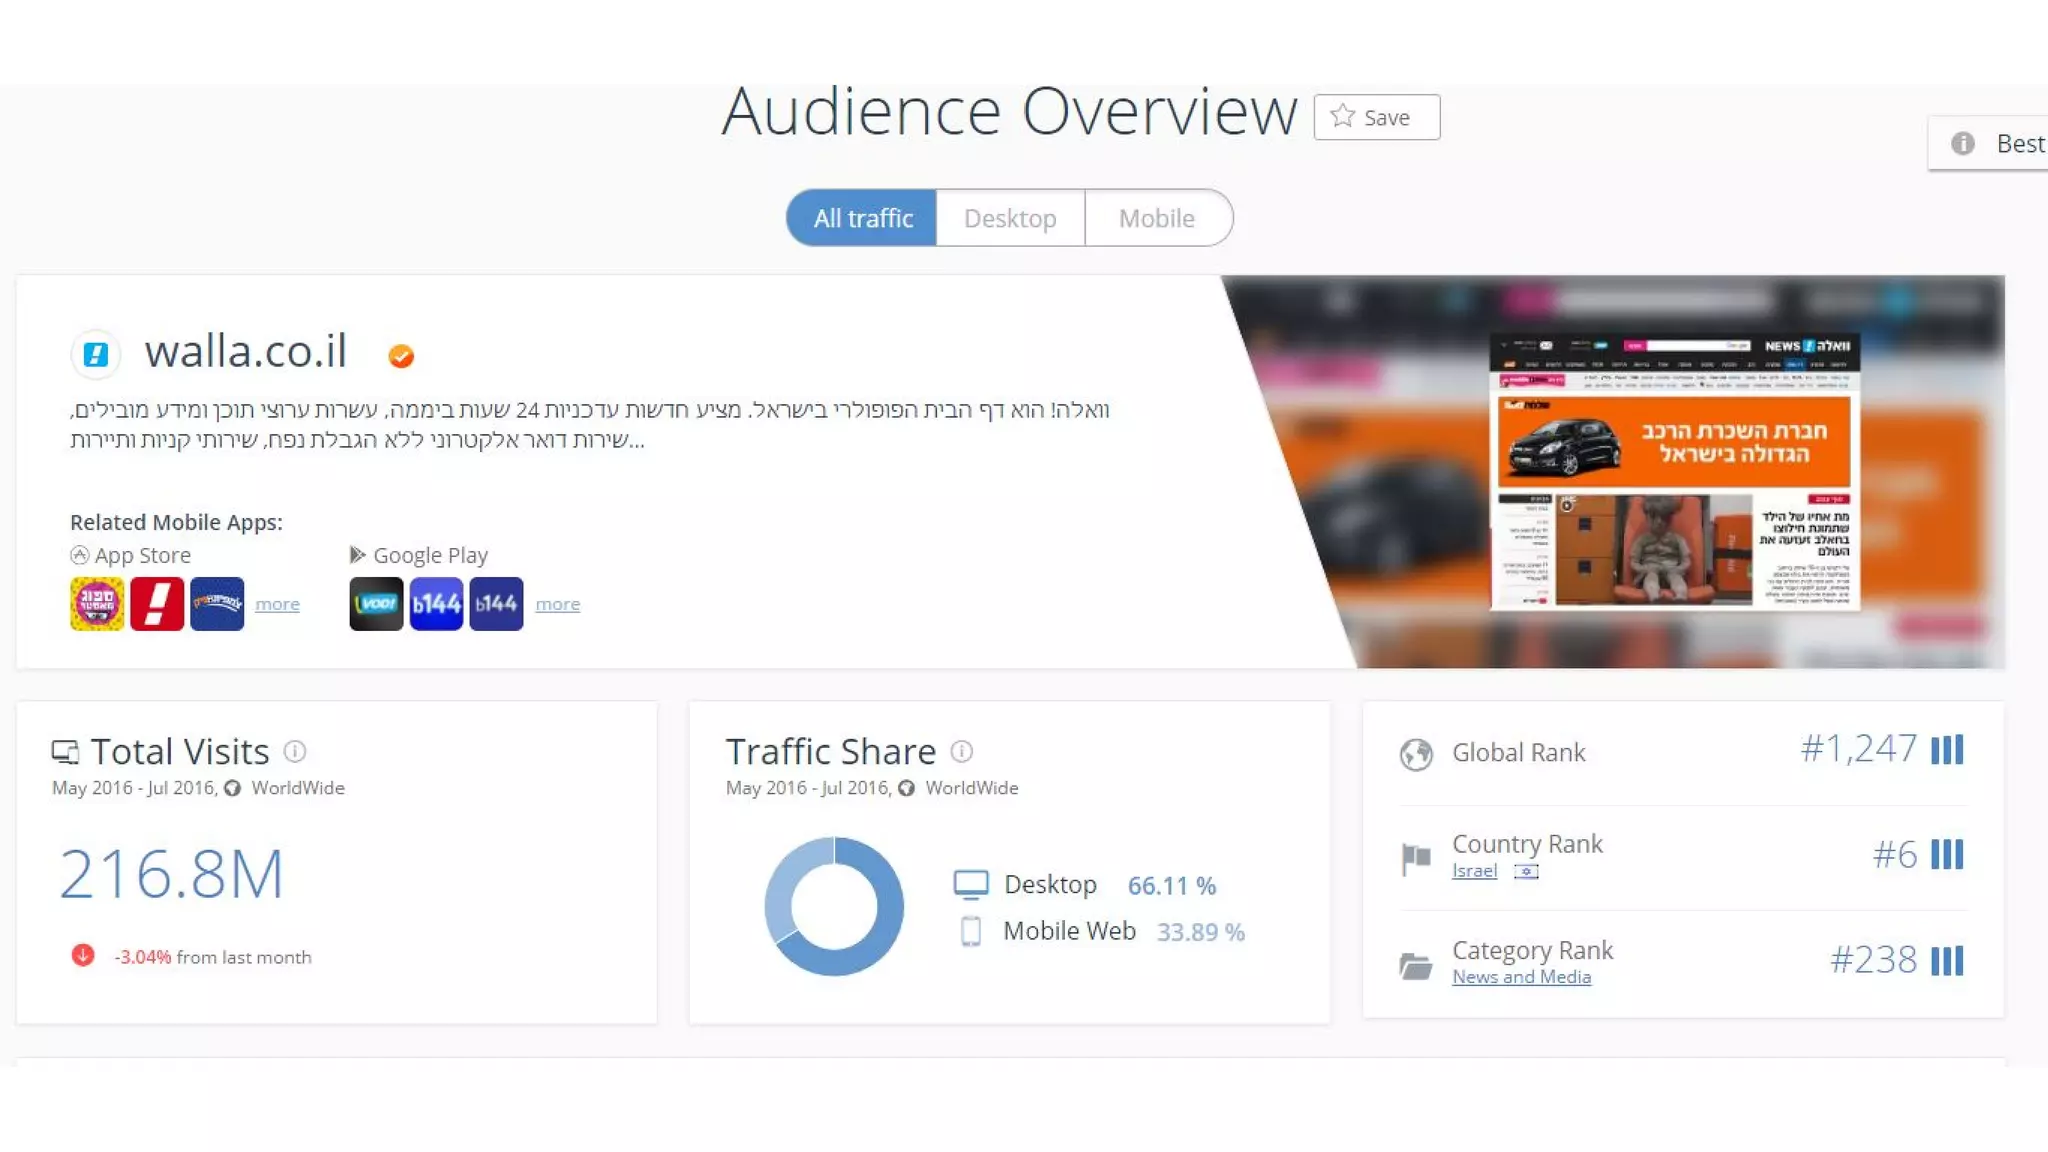
Task: Click the Global Rank bar chart icon
Action: click(x=1946, y=750)
